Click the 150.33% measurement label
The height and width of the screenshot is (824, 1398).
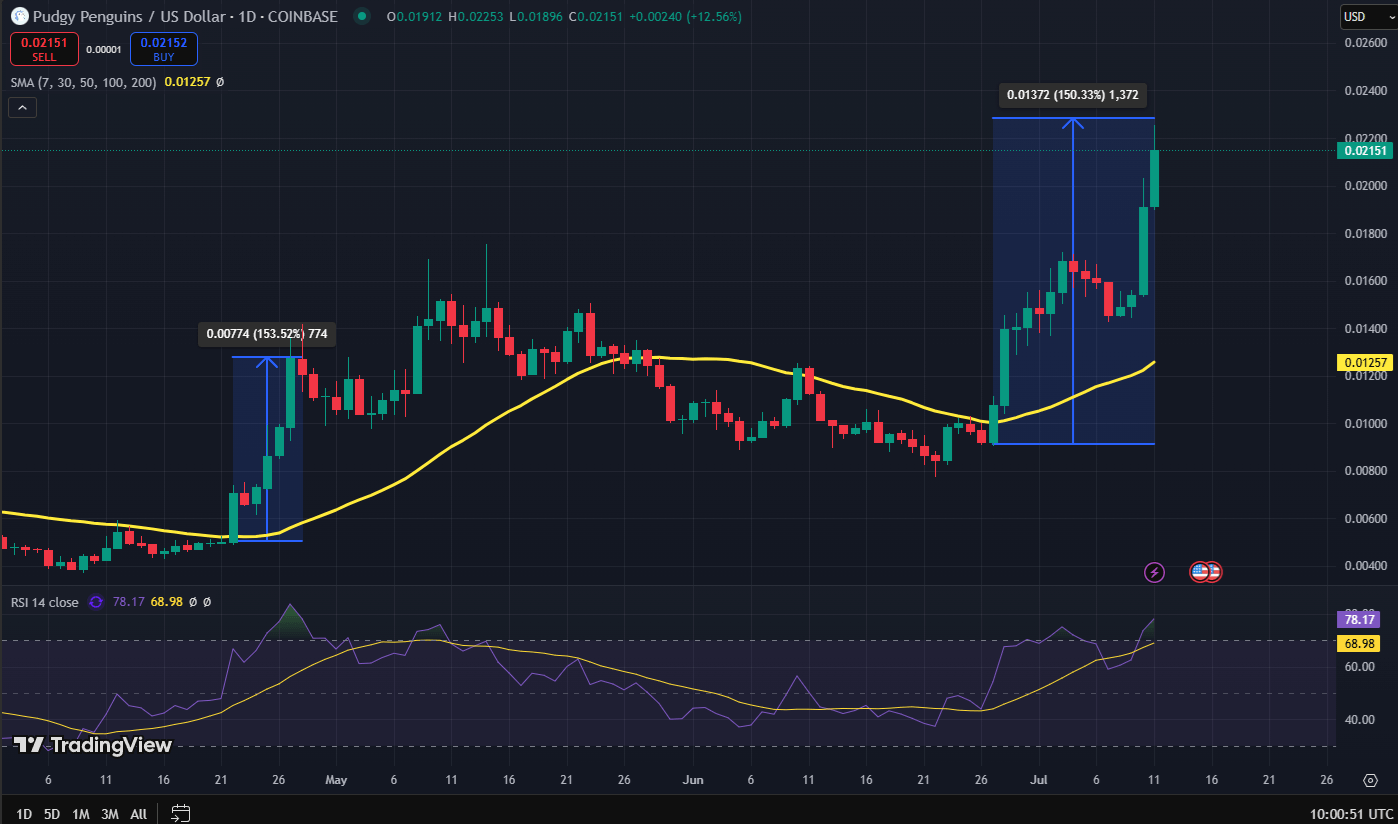tap(1072, 95)
